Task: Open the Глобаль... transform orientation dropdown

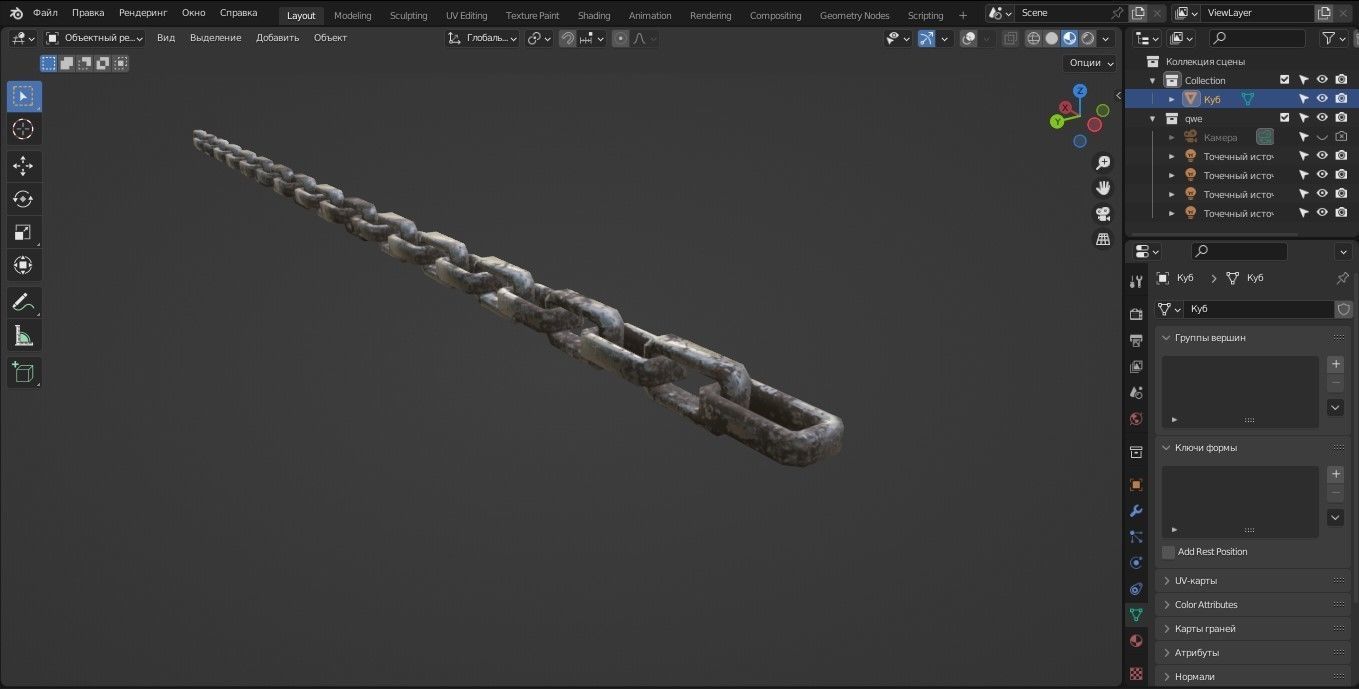Action: pyautogui.click(x=483, y=38)
